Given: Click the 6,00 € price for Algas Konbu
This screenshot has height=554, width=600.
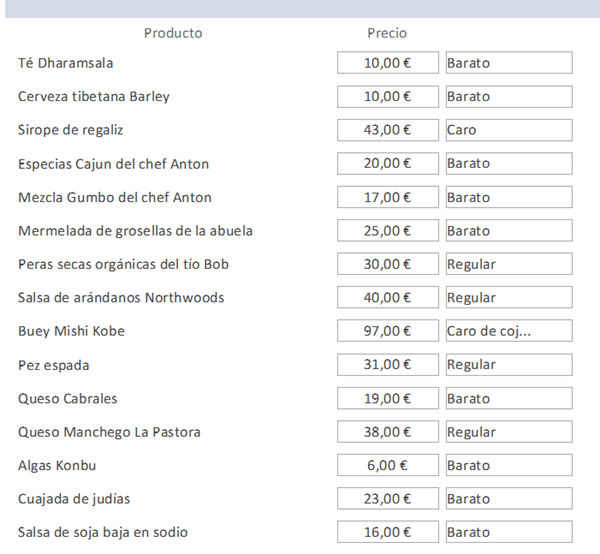Looking at the screenshot, I should 388,466.
